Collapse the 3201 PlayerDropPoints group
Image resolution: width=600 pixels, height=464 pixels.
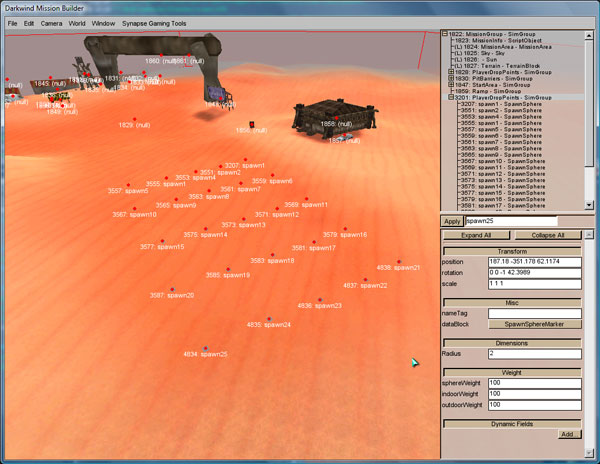452,98
